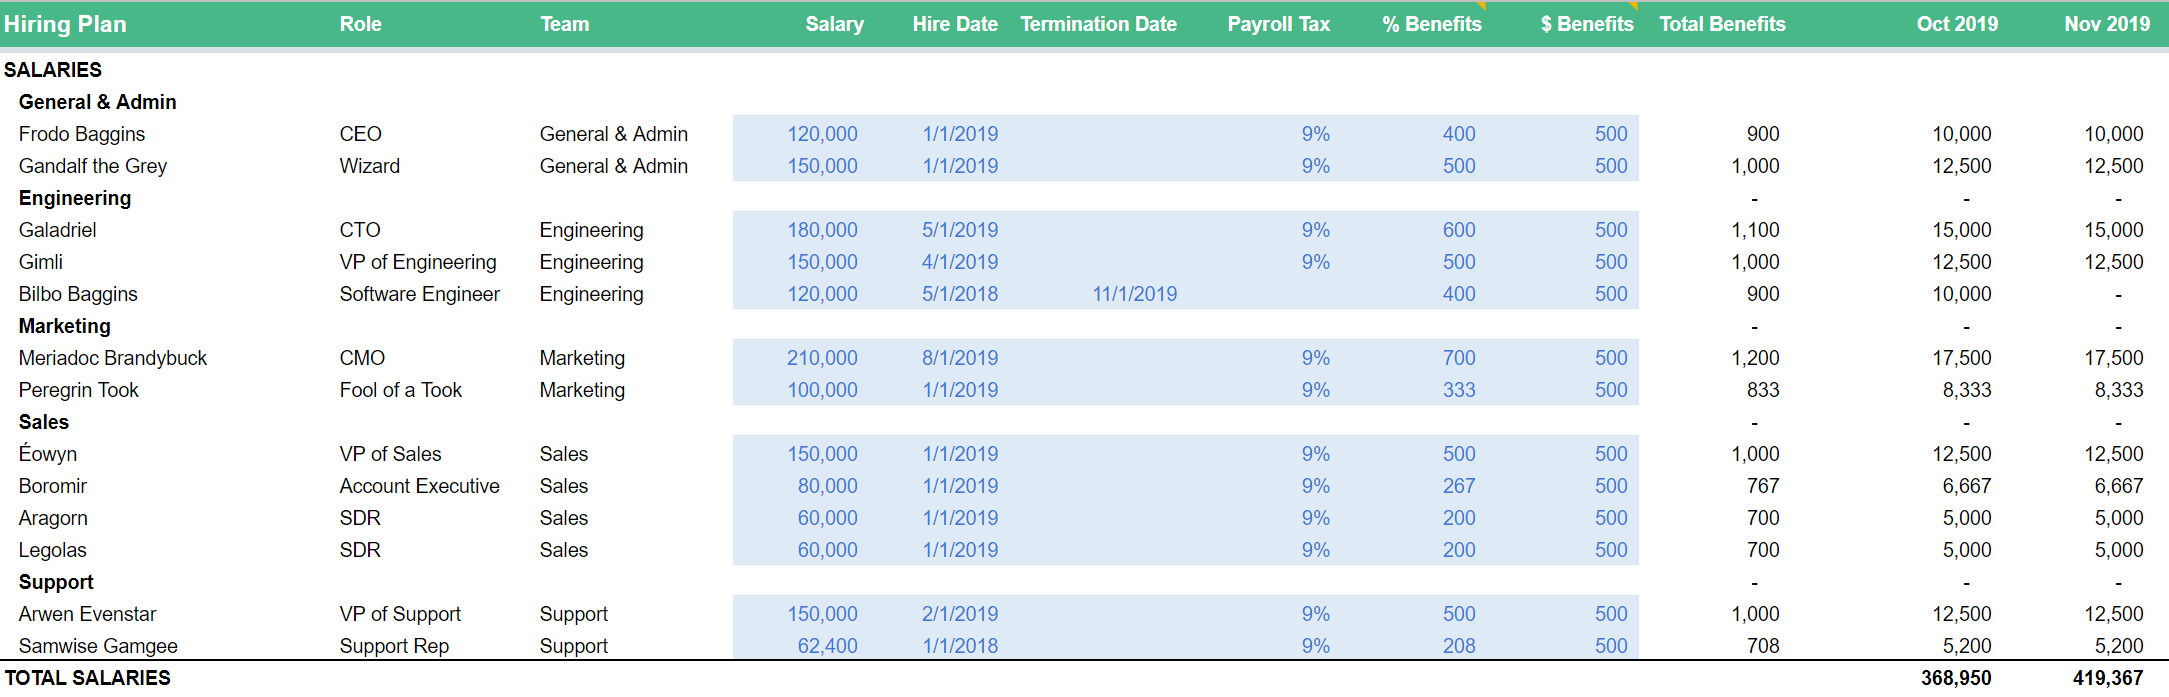Click the Engineering section heading
The height and width of the screenshot is (697, 2169).
(x=75, y=198)
